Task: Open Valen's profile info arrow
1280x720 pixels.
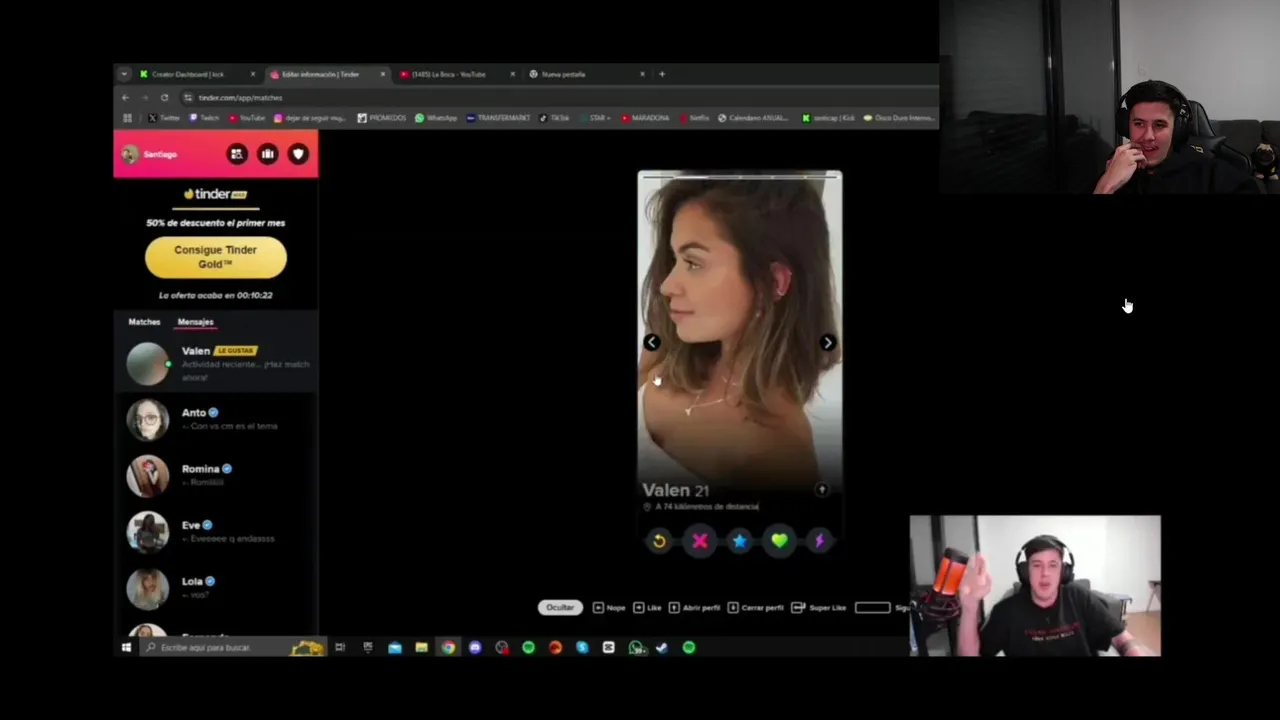Action: pyautogui.click(x=822, y=490)
